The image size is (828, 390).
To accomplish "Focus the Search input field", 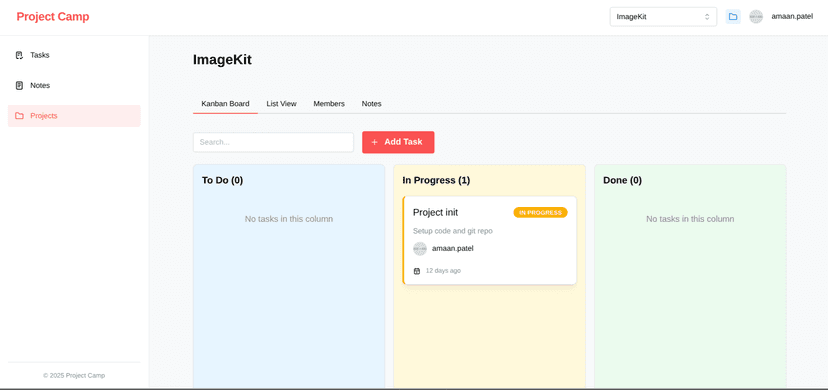I will (x=274, y=142).
